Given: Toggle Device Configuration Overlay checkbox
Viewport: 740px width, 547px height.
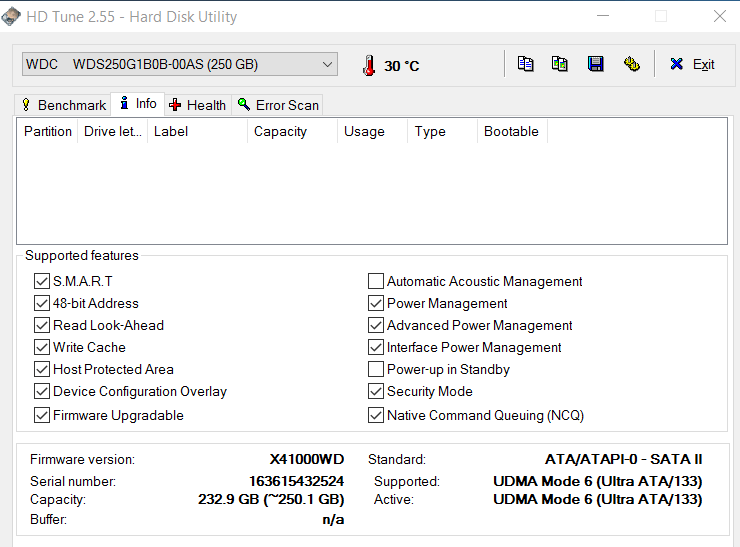Looking at the screenshot, I should [x=42, y=391].
